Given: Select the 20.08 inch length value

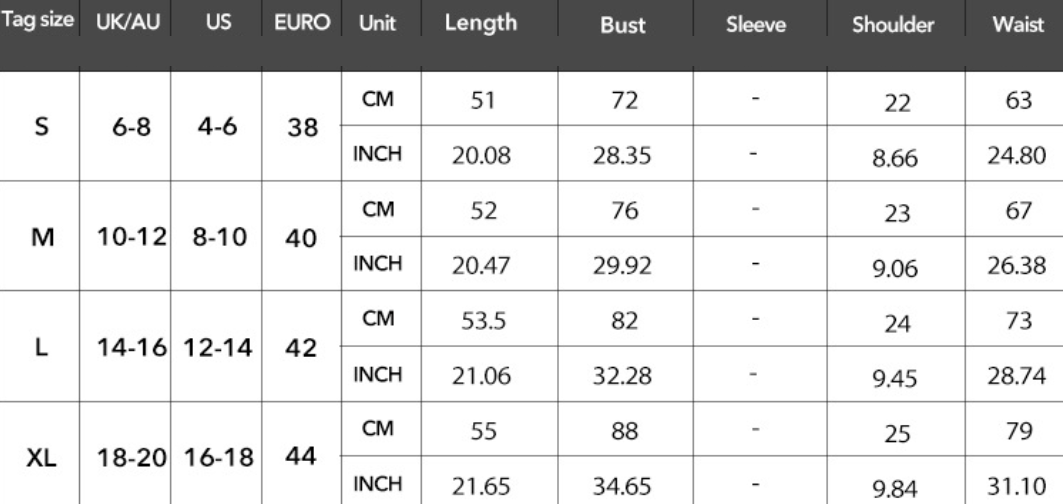Looking at the screenshot, I should (481, 156).
